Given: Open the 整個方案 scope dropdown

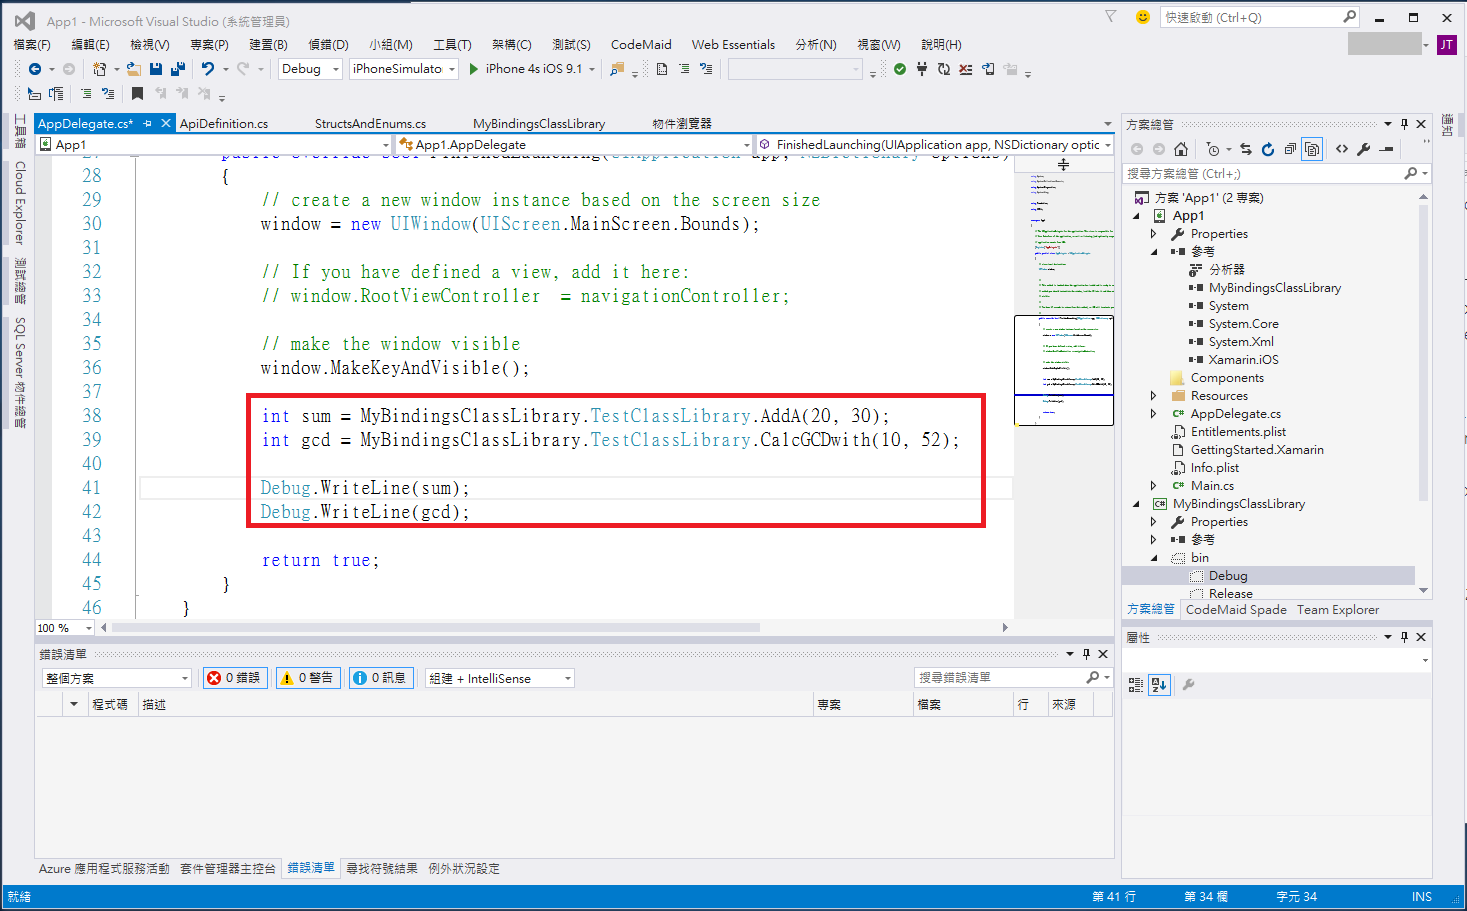Looking at the screenshot, I should [x=116, y=678].
